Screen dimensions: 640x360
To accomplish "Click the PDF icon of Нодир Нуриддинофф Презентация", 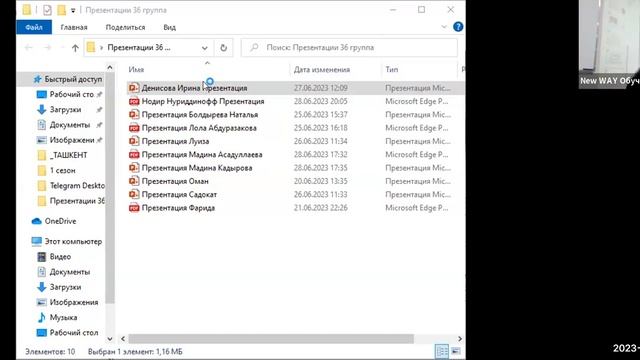I will coord(133,101).
